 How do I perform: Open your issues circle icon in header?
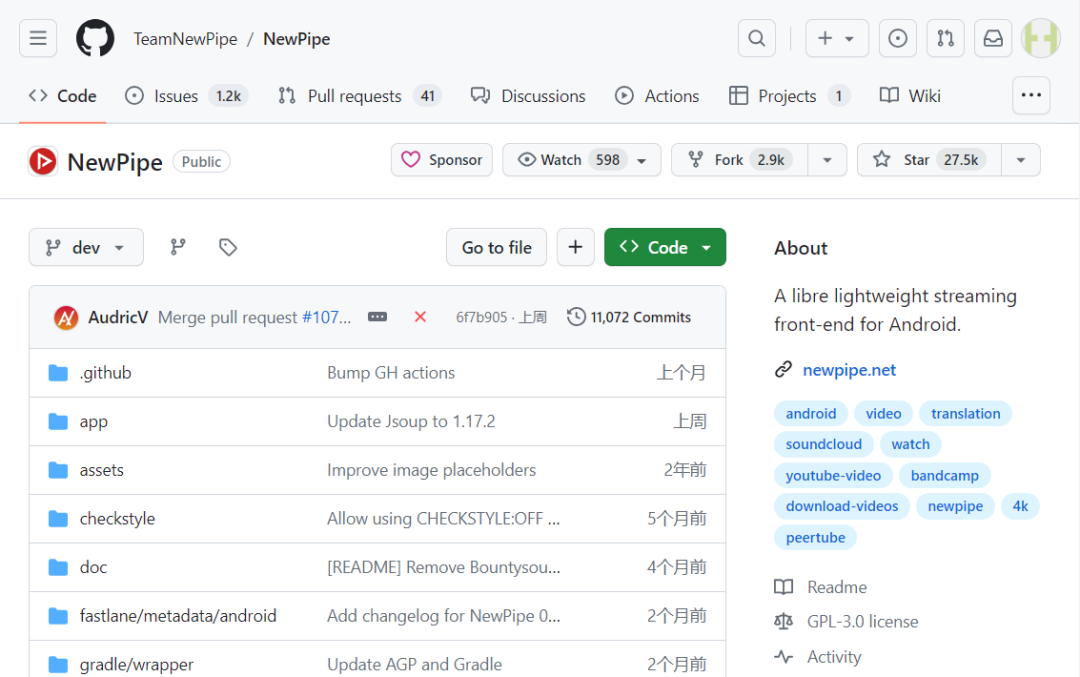897,39
